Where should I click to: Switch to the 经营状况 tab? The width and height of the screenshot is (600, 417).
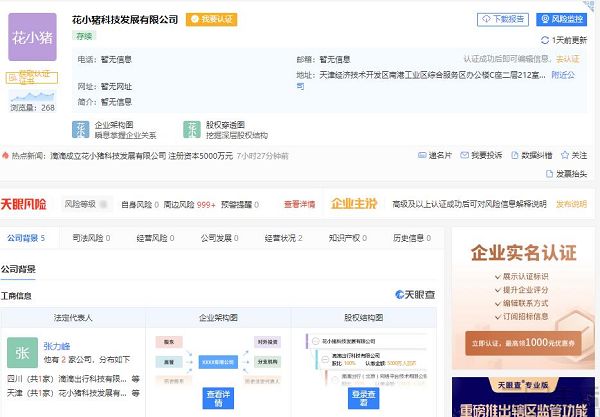[x=284, y=238]
